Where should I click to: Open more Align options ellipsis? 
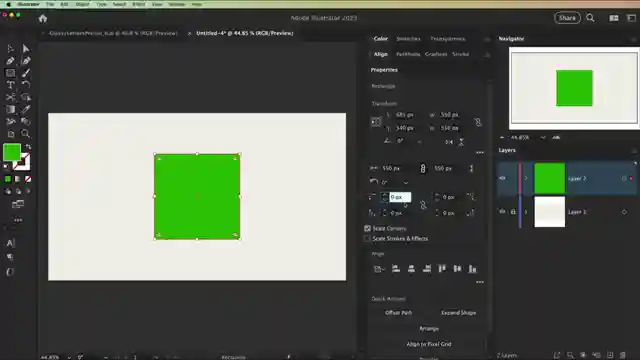[480, 282]
